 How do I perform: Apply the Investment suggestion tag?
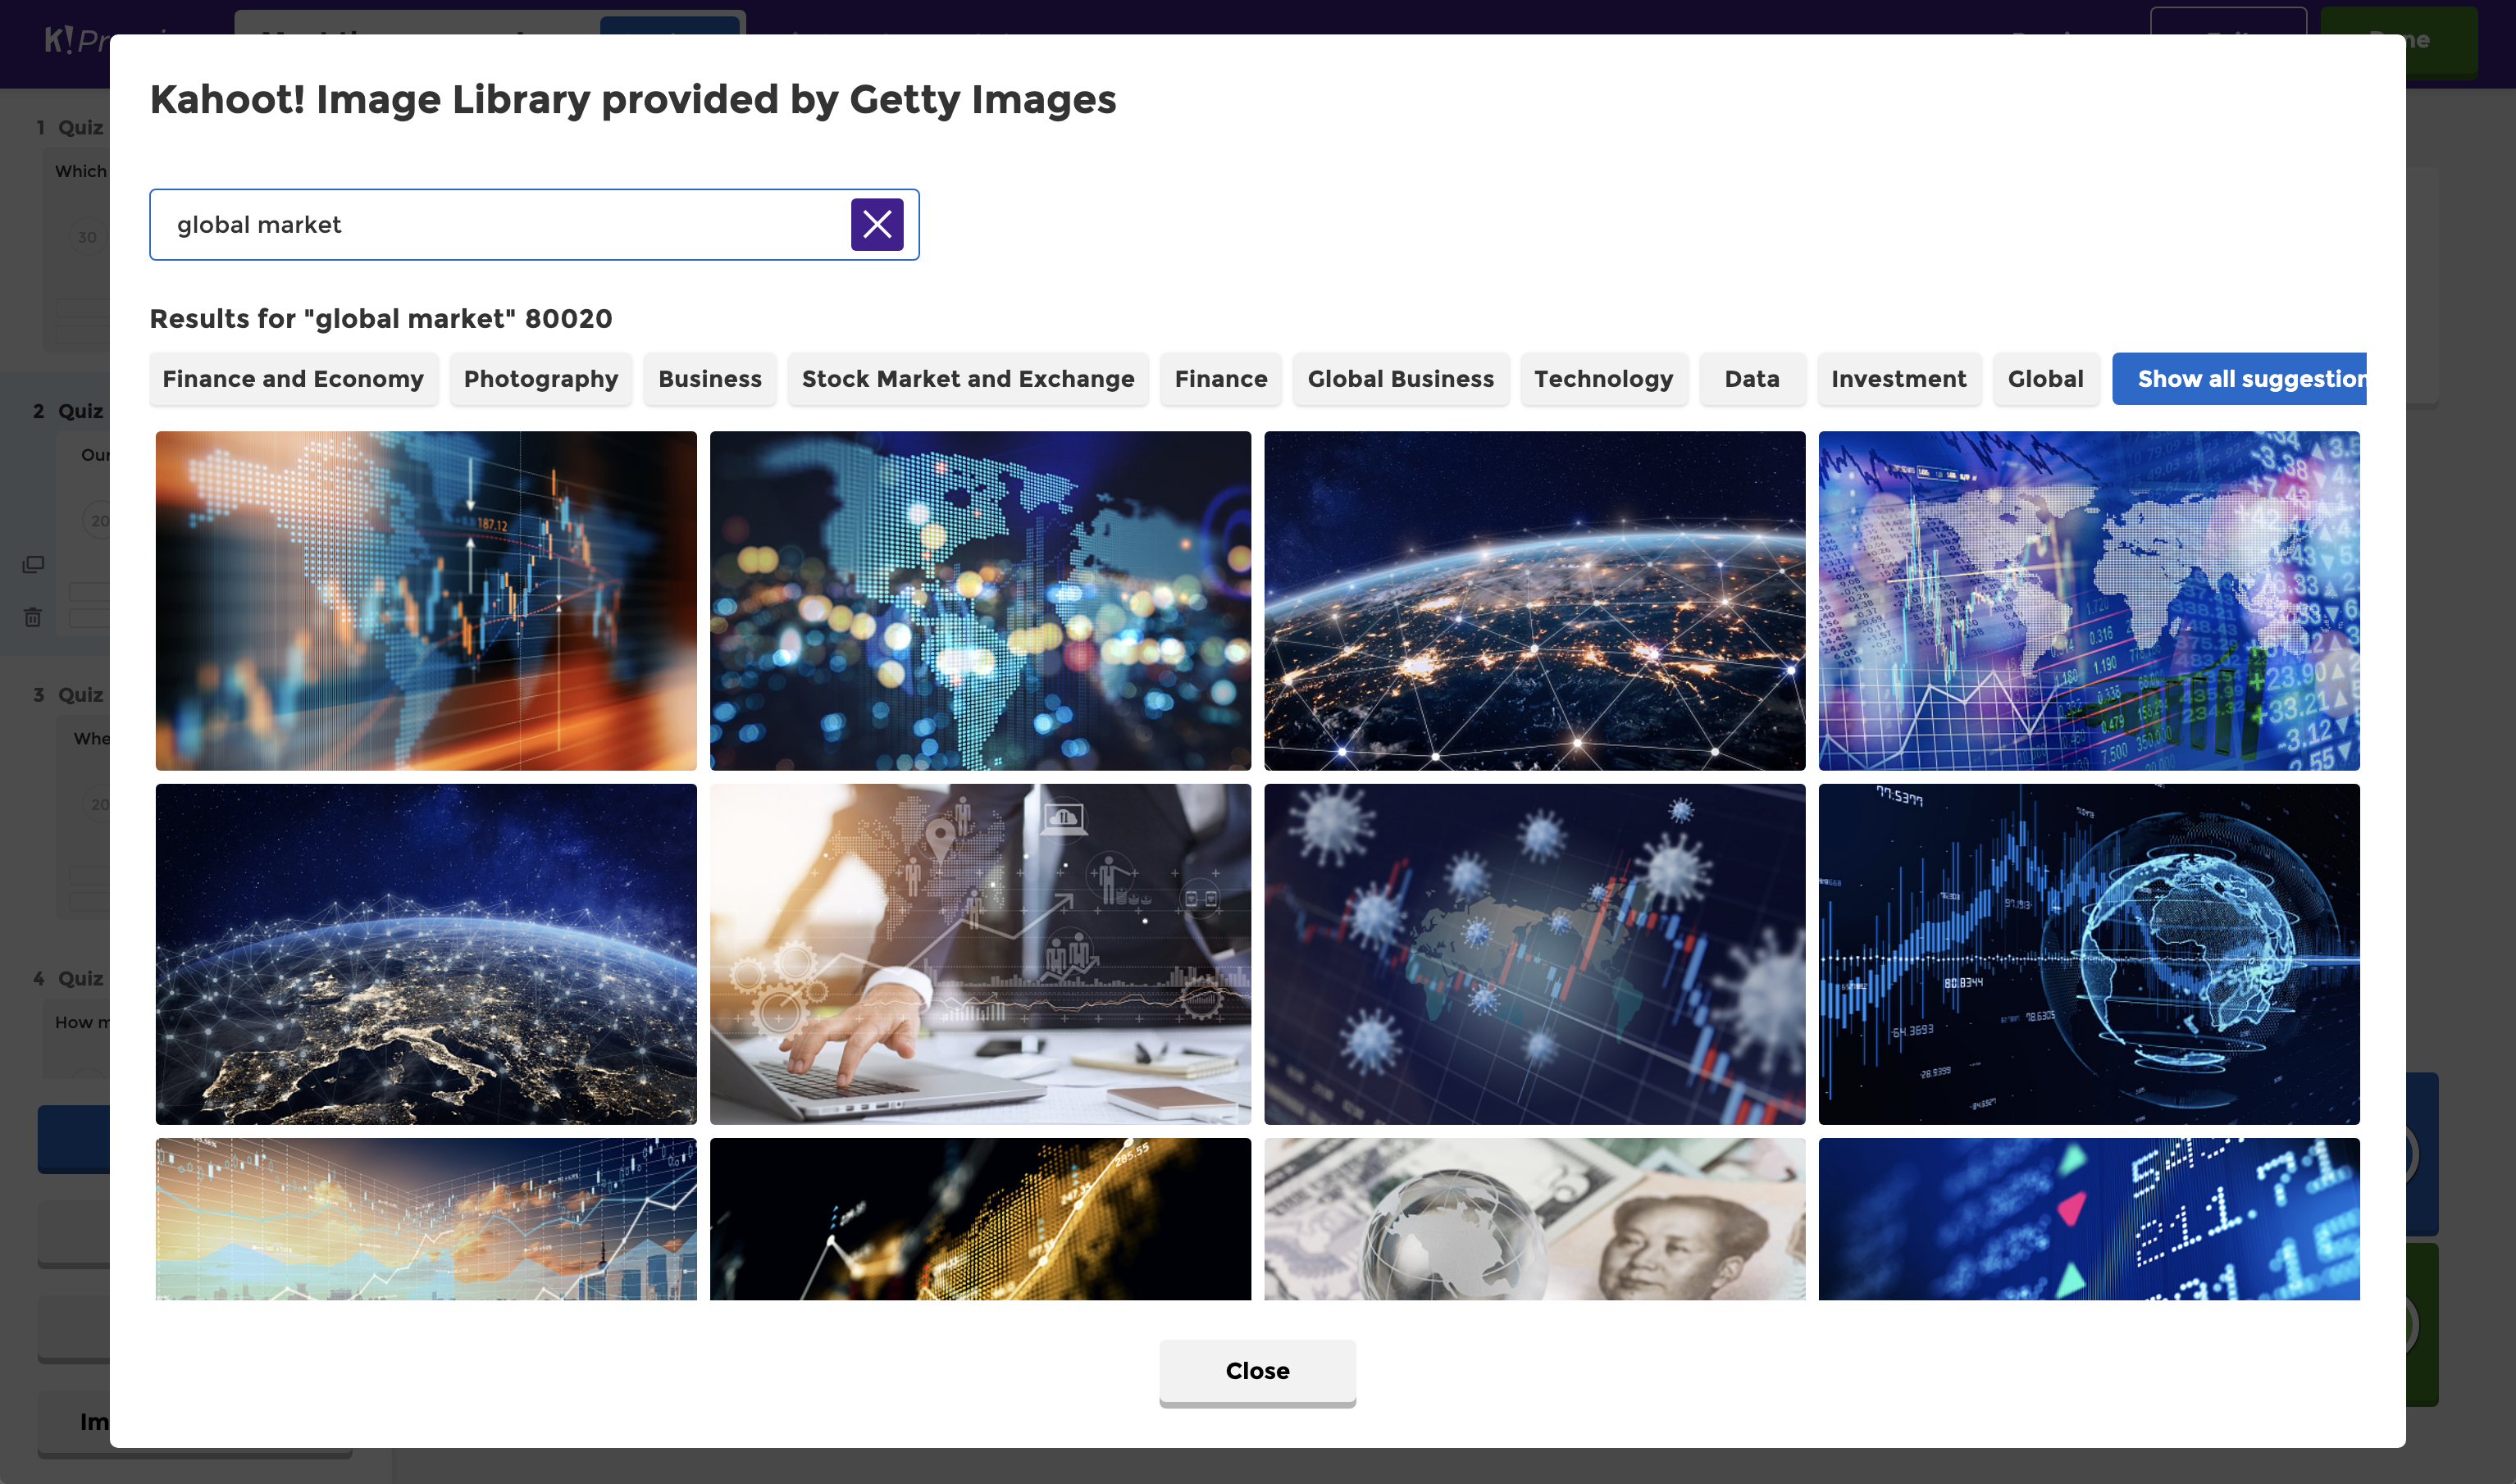point(1899,379)
